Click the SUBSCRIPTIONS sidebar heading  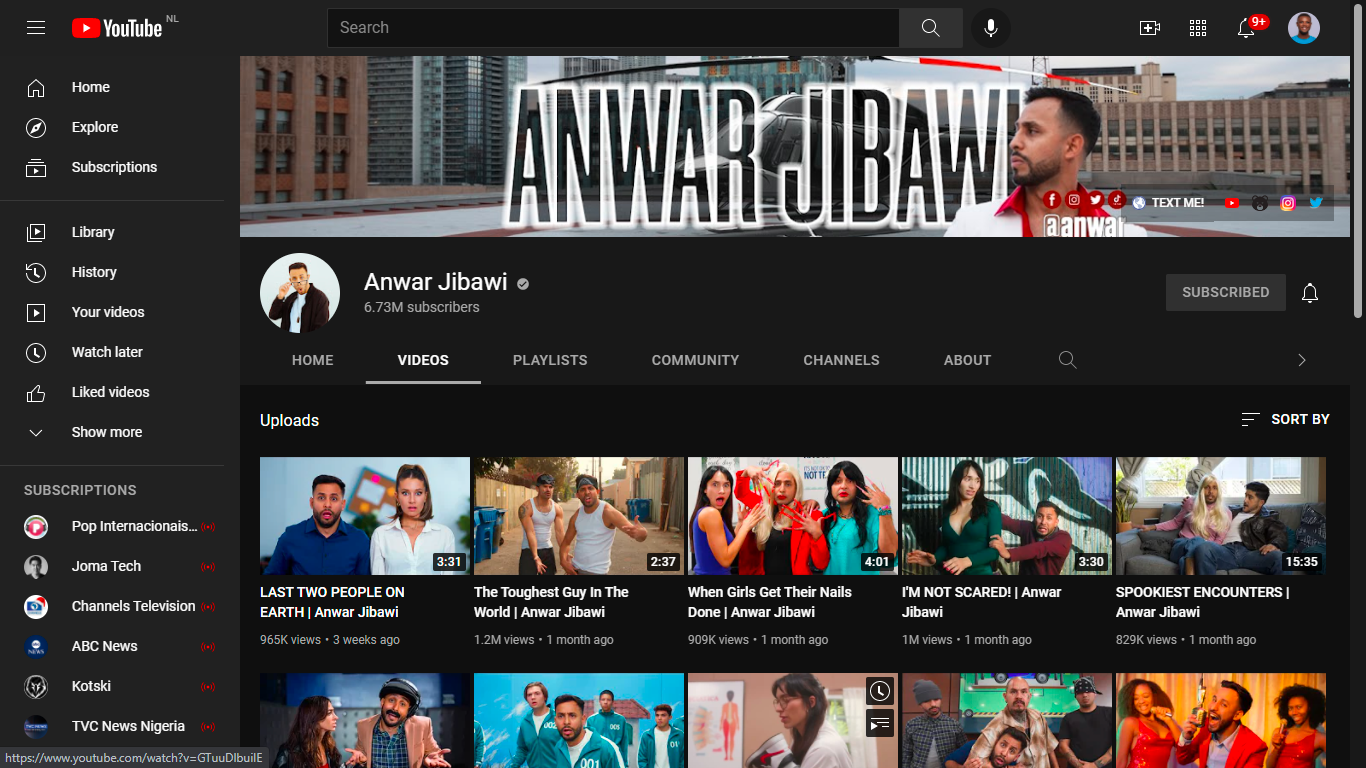80,490
